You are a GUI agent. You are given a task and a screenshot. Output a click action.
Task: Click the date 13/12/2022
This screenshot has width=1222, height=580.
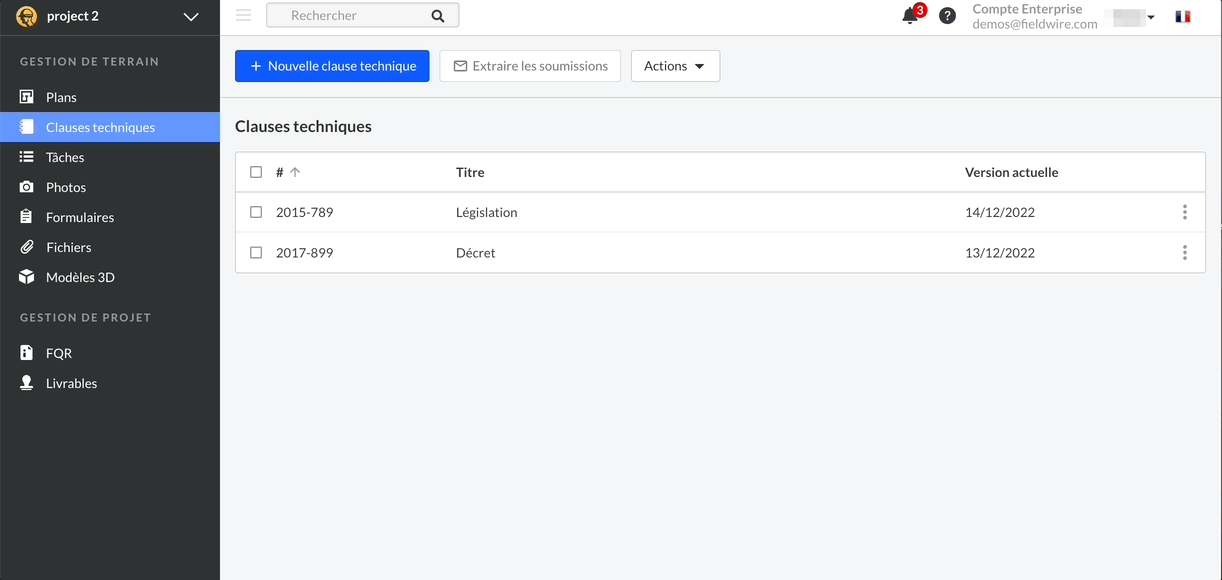pos(1000,253)
